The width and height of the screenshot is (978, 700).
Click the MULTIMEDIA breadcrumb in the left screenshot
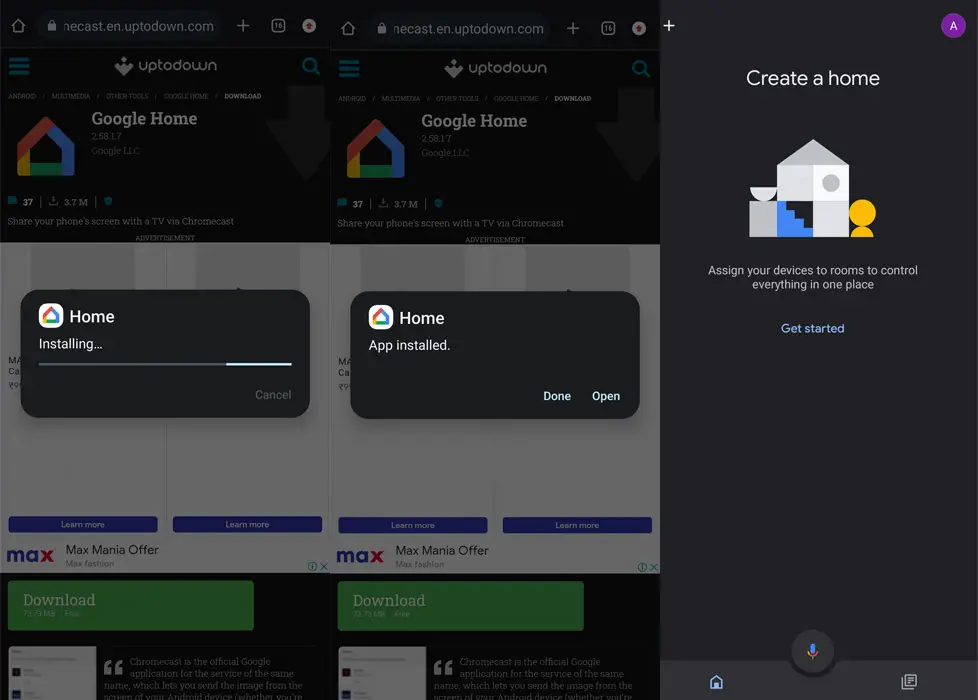coord(71,96)
